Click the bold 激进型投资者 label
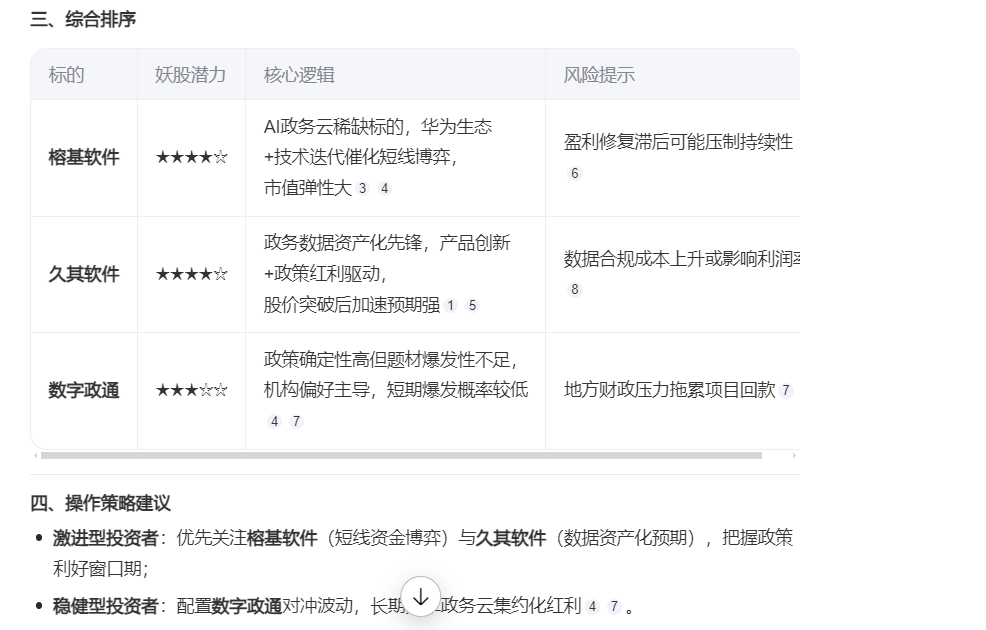 click(x=106, y=538)
